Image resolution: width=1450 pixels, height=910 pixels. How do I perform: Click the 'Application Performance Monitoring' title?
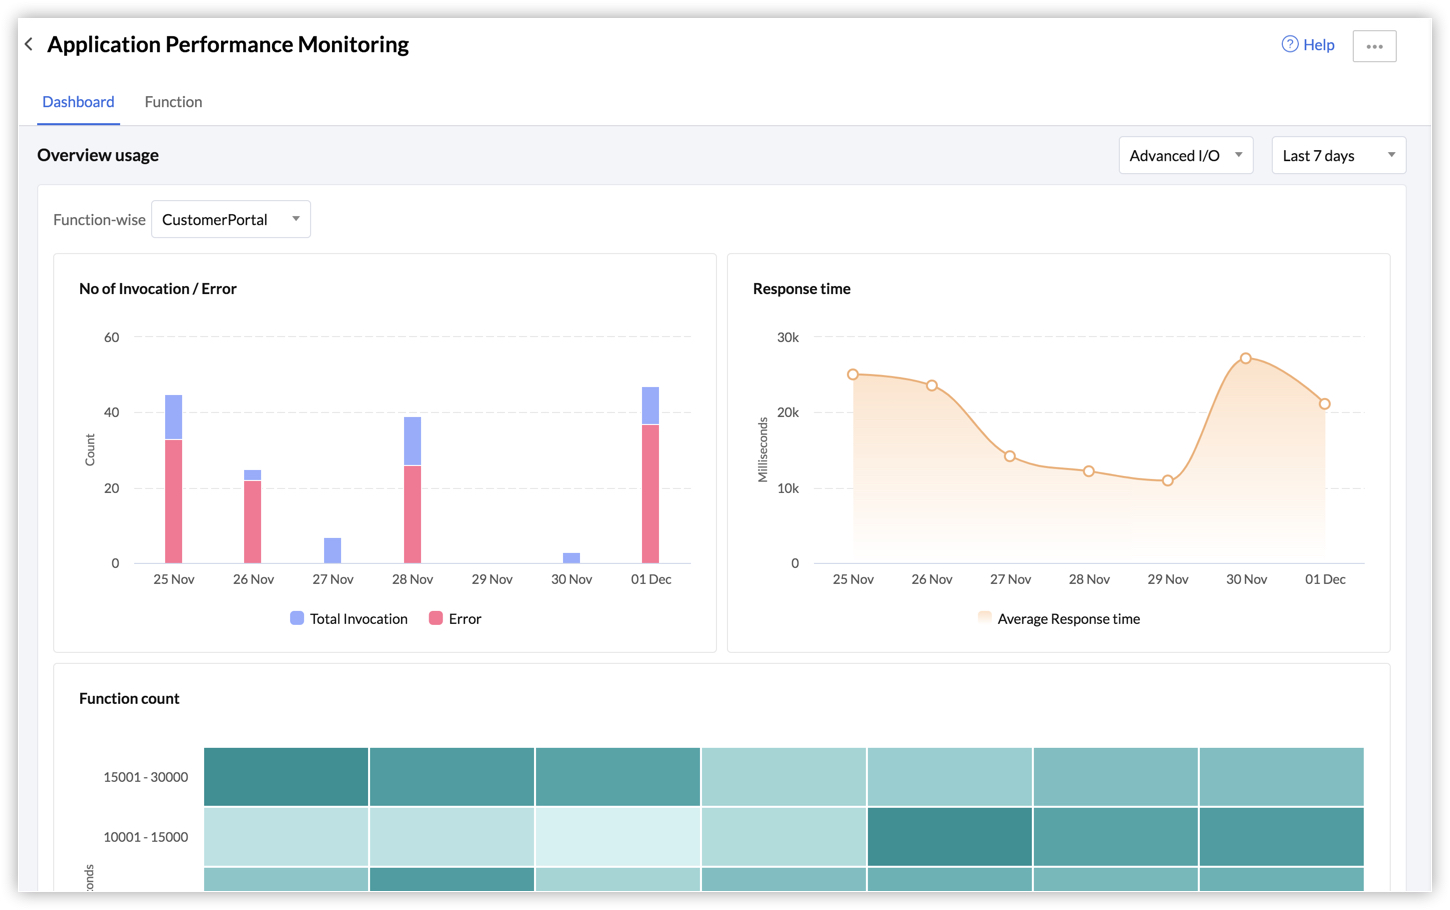click(x=228, y=44)
